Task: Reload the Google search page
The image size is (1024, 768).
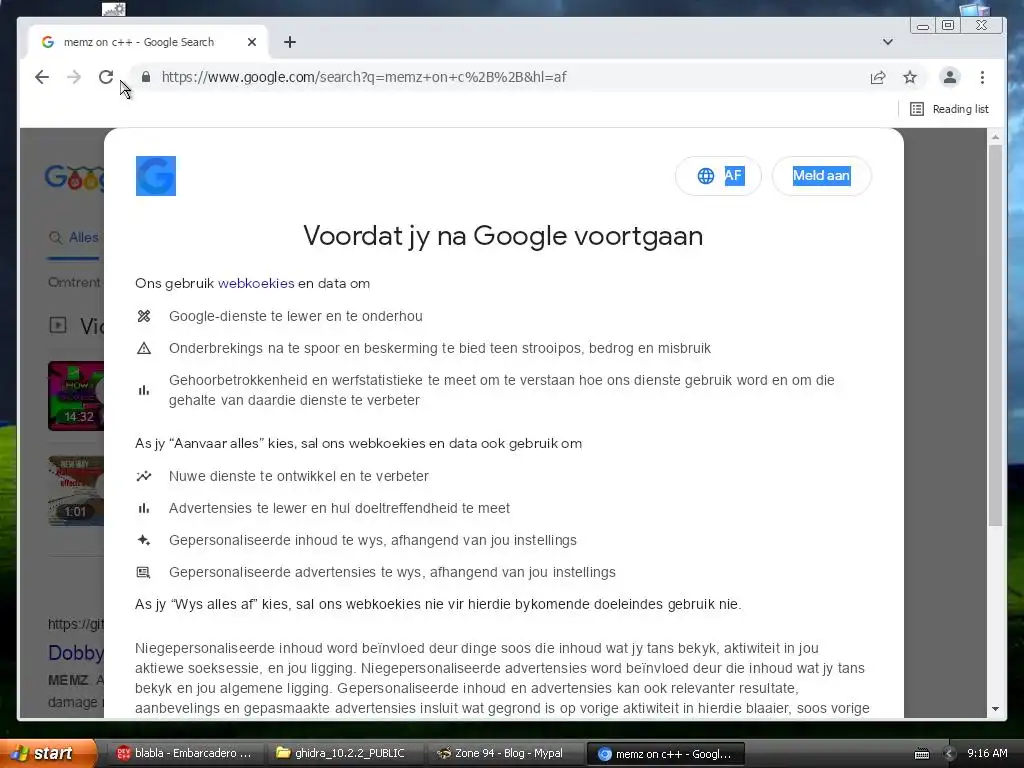Action: [x=106, y=77]
